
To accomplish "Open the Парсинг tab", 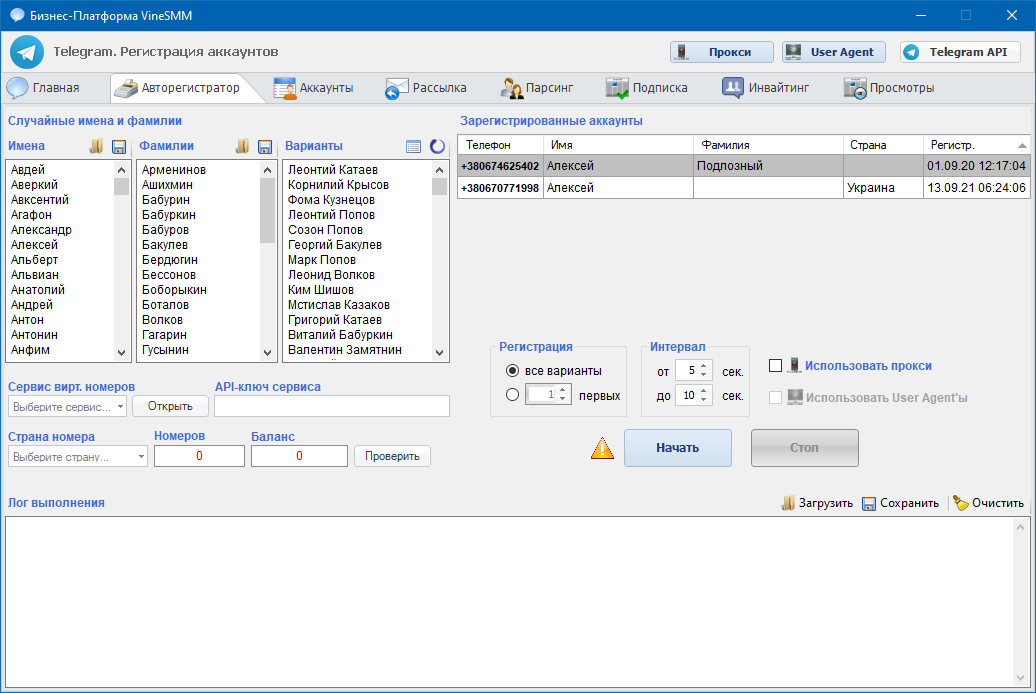I will coord(537,88).
